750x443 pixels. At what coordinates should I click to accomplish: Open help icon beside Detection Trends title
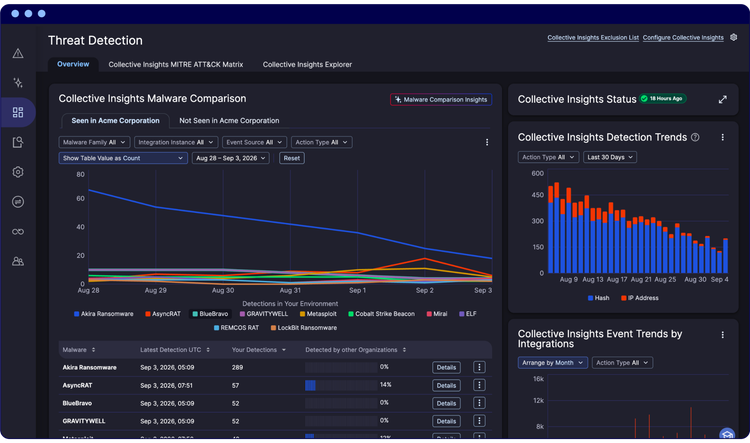pyautogui.click(x=695, y=137)
